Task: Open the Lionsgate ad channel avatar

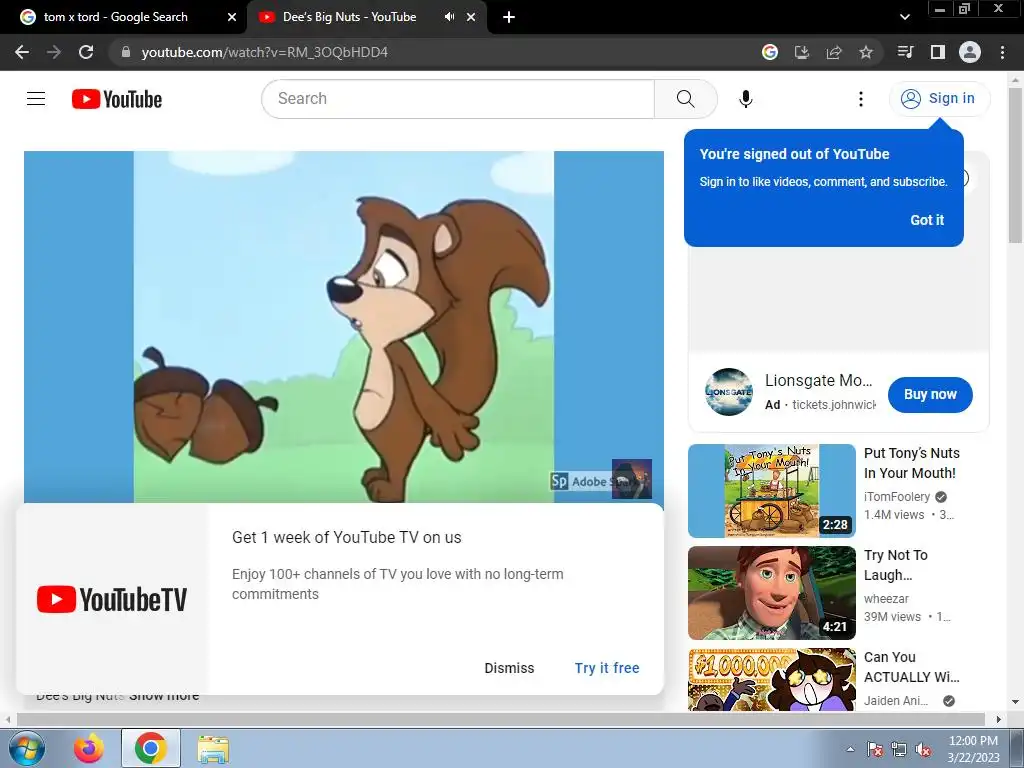Action: coord(729,392)
